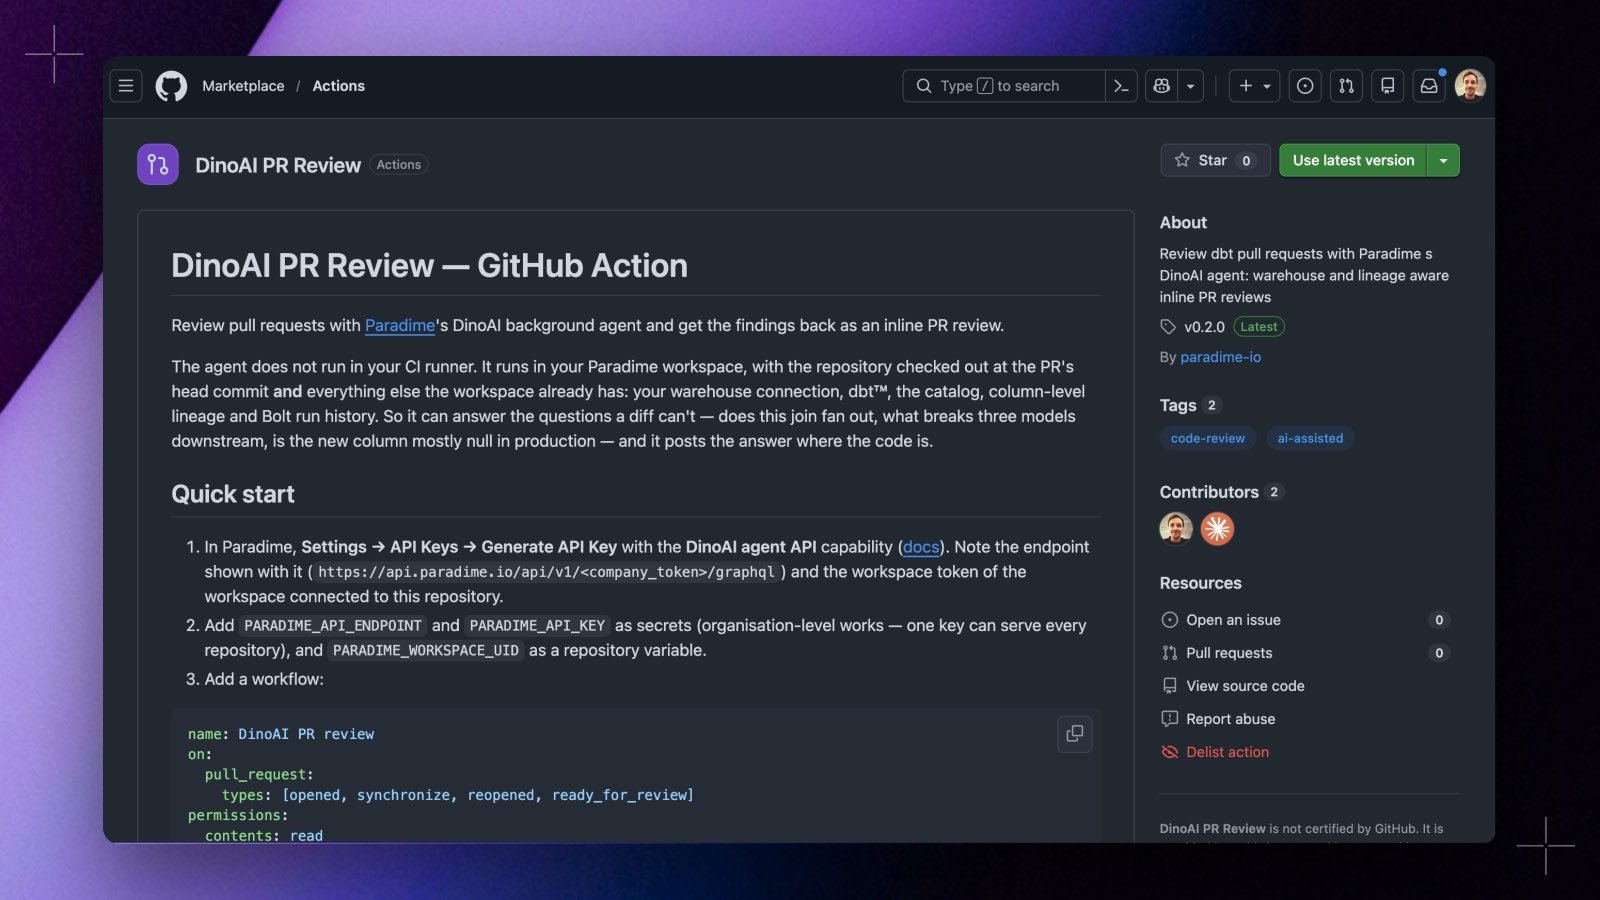Click the Actions label badge beside title
1600x900 pixels.
(399, 165)
